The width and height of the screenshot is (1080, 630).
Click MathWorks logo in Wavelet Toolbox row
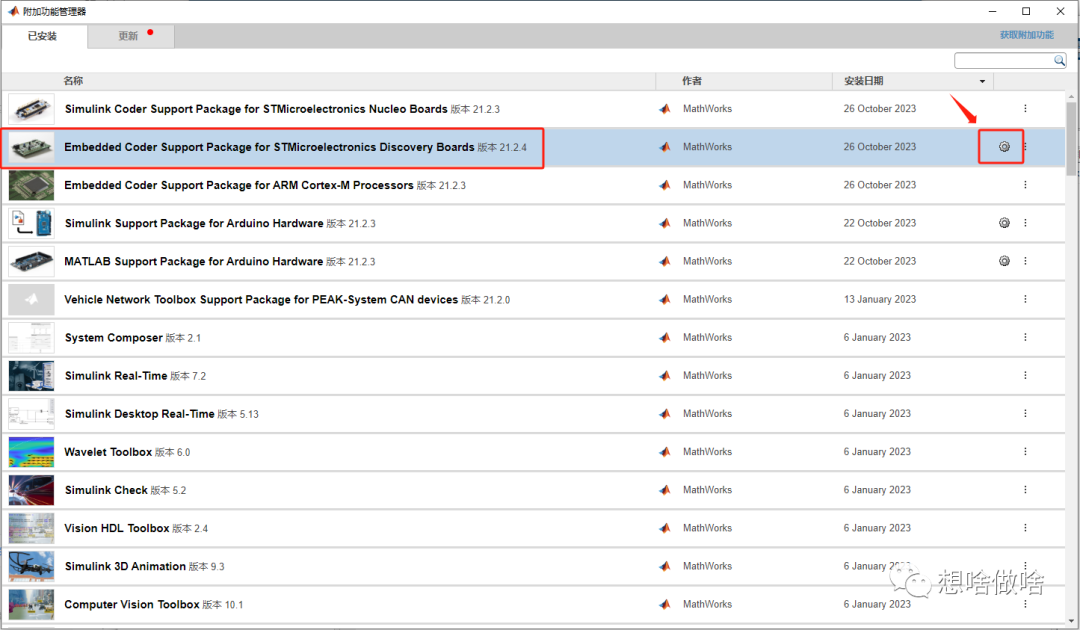click(x=665, y=452)
